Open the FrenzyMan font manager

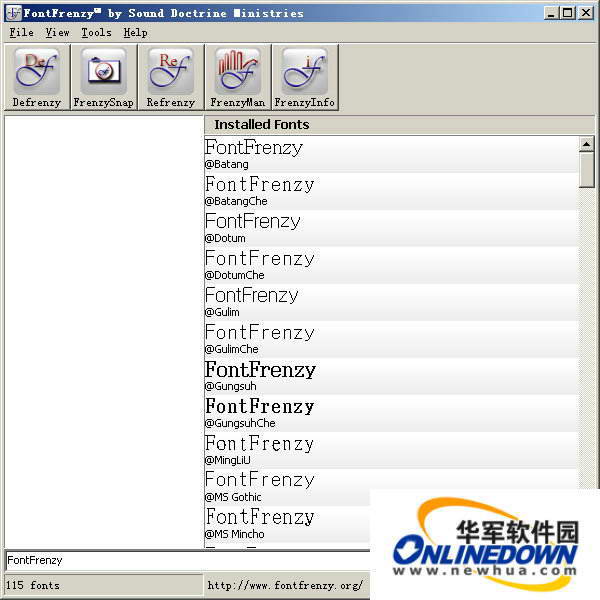(238, 78)
